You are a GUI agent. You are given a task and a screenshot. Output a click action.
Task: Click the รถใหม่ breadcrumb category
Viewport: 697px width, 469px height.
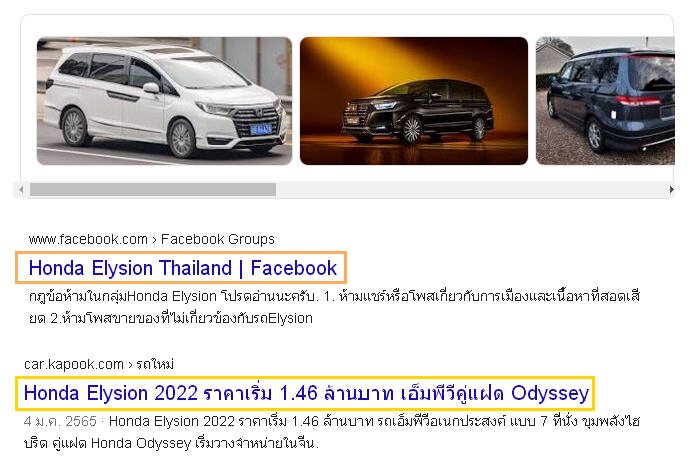pos(155,365)
